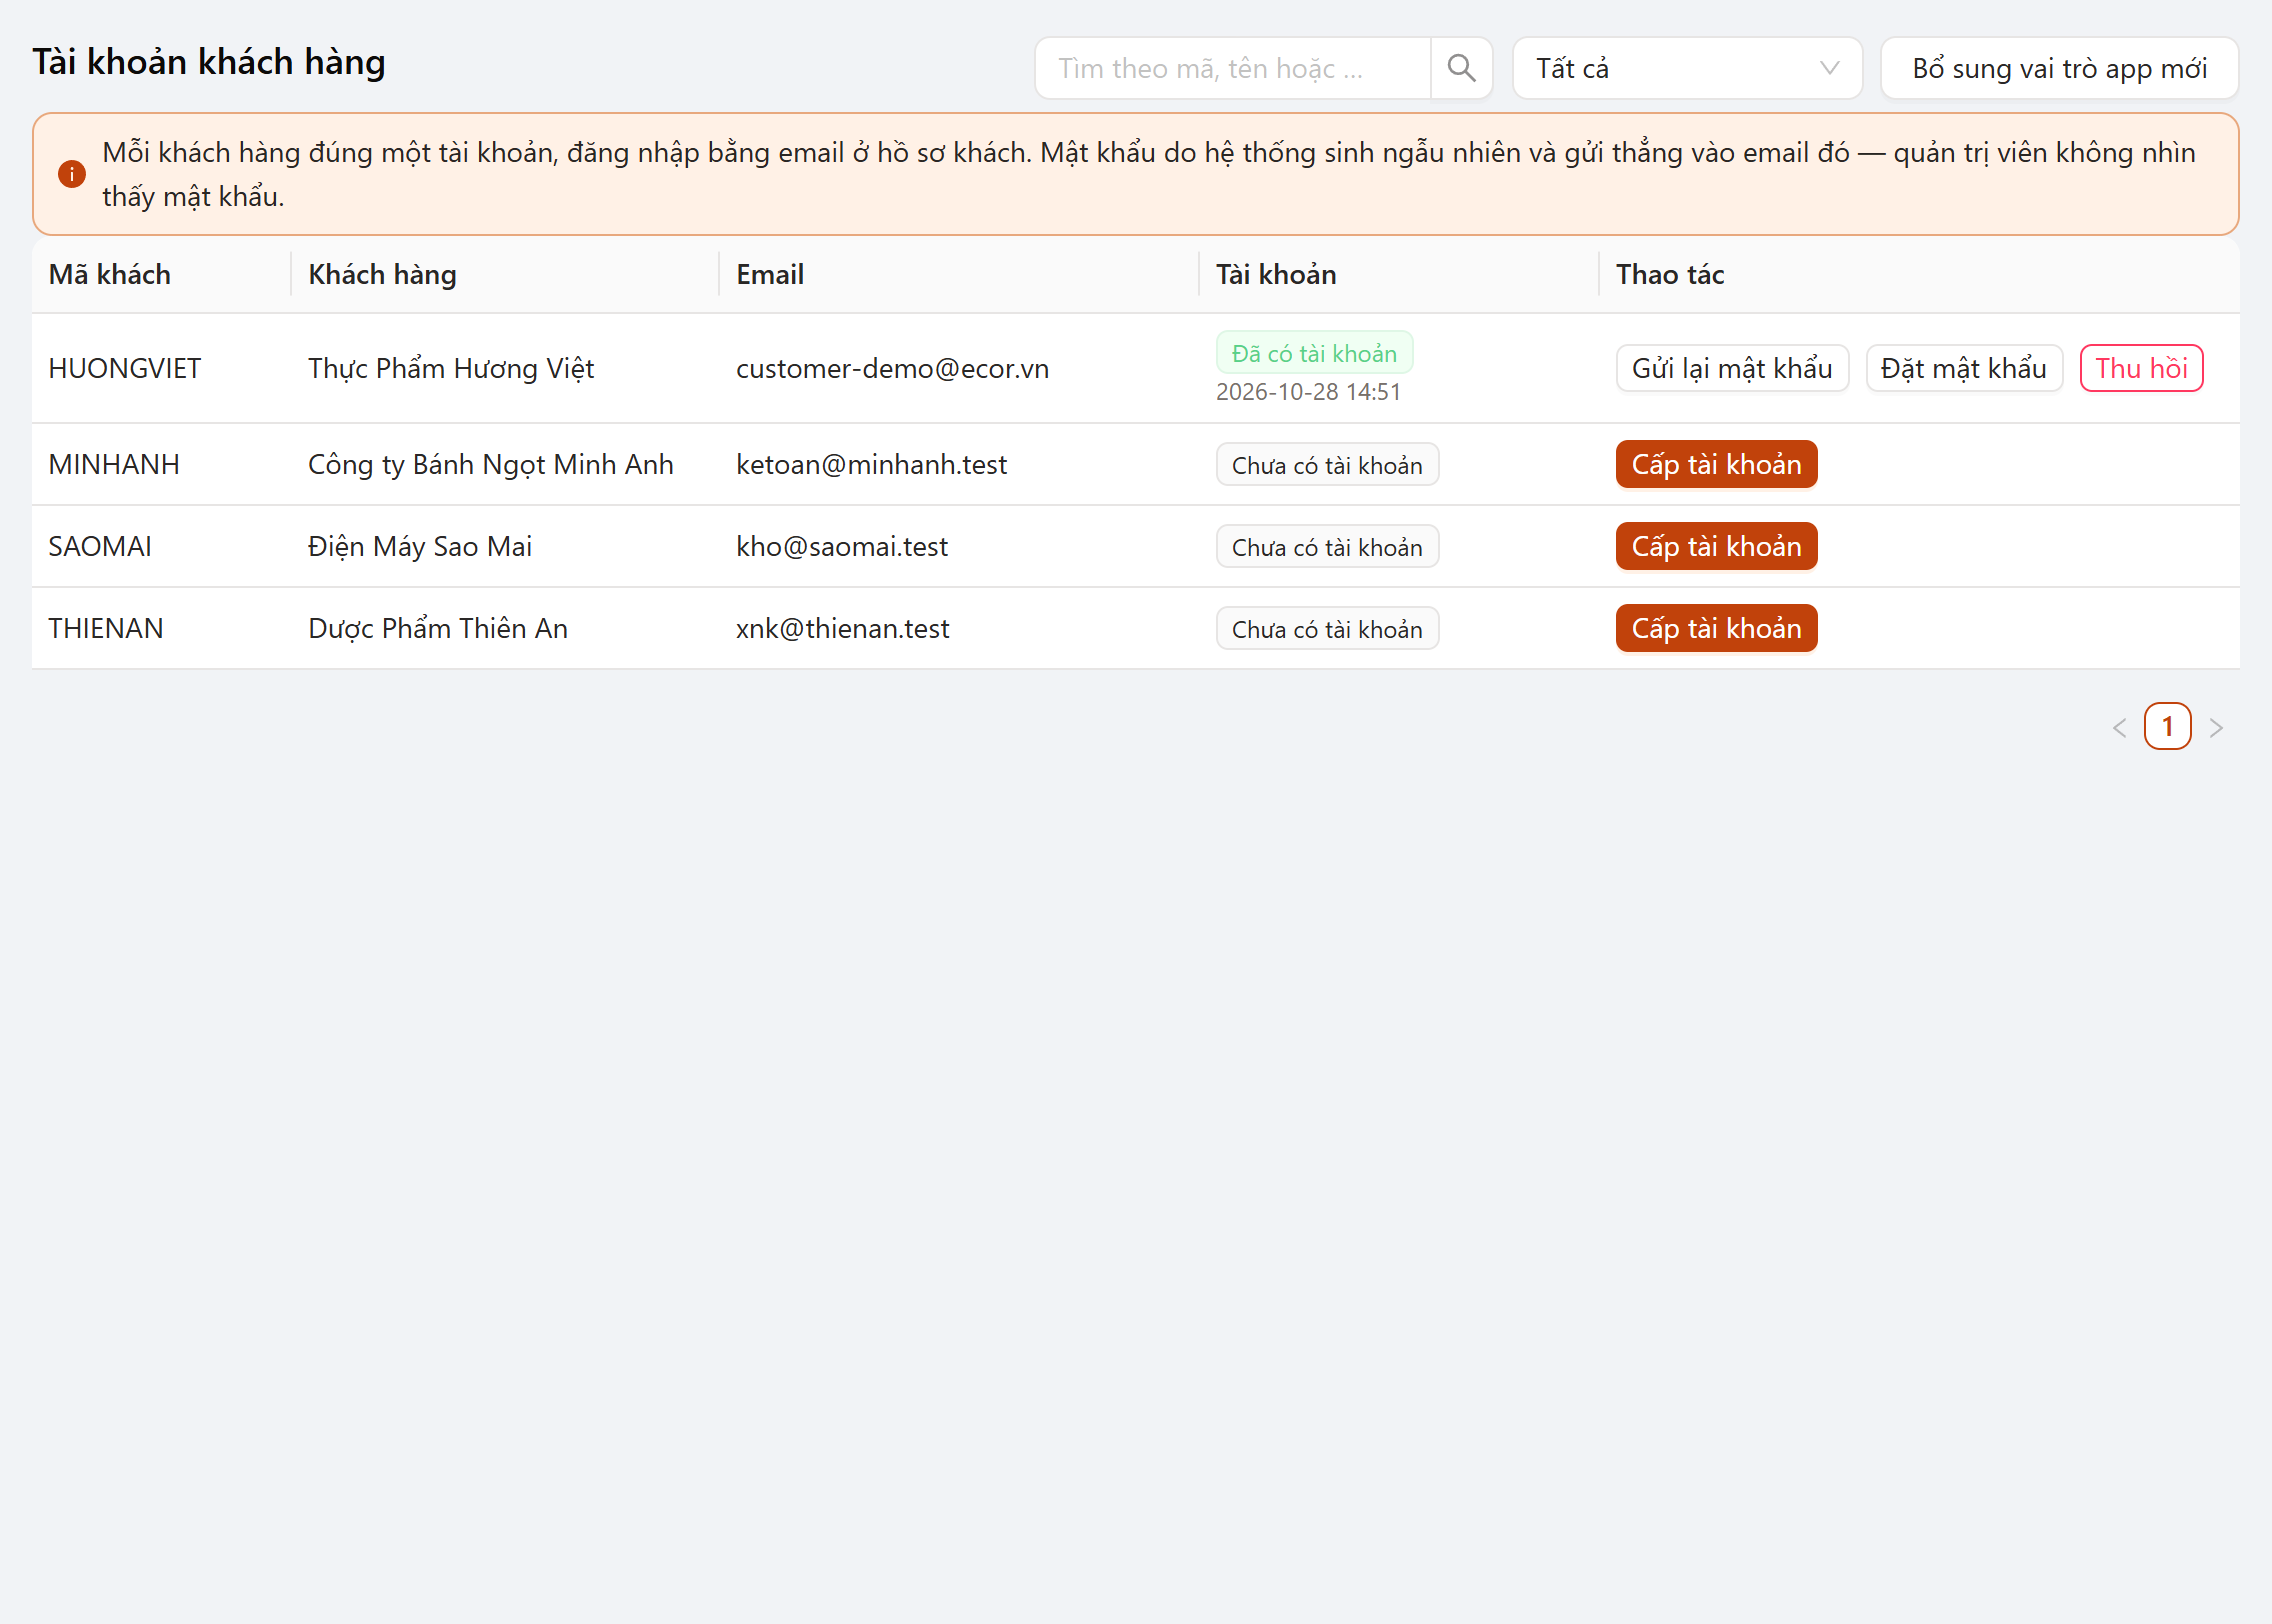Click the 'Email' column header
This screenshot has width=2272, height=1624.
(x=959, y=274)
